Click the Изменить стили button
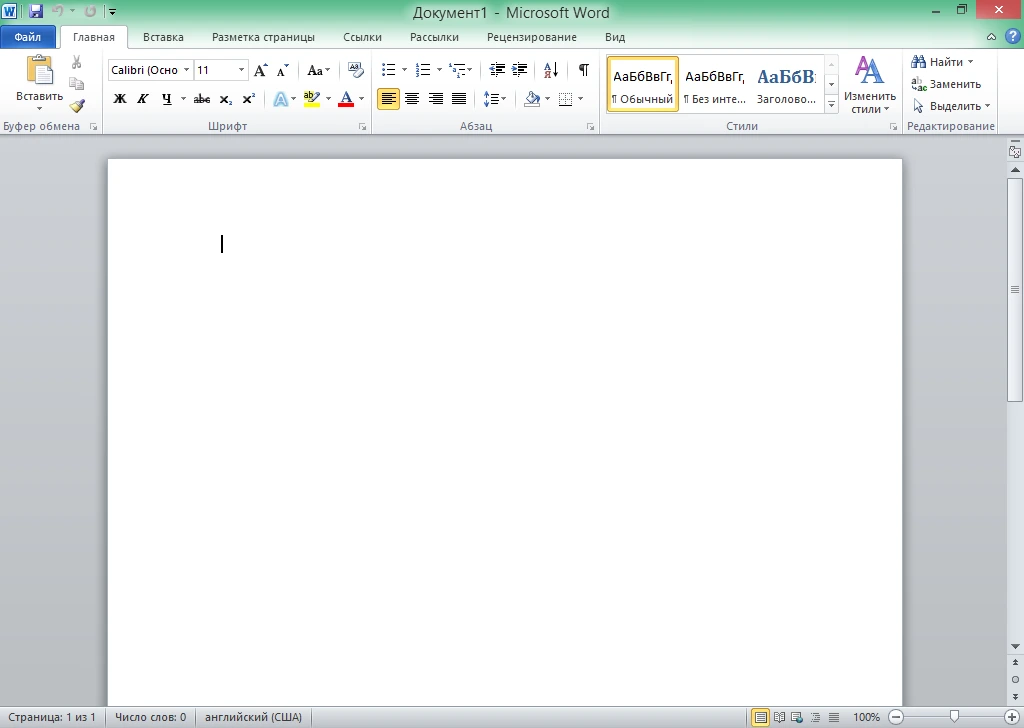The image size is (1024, 728). point(869,84)
